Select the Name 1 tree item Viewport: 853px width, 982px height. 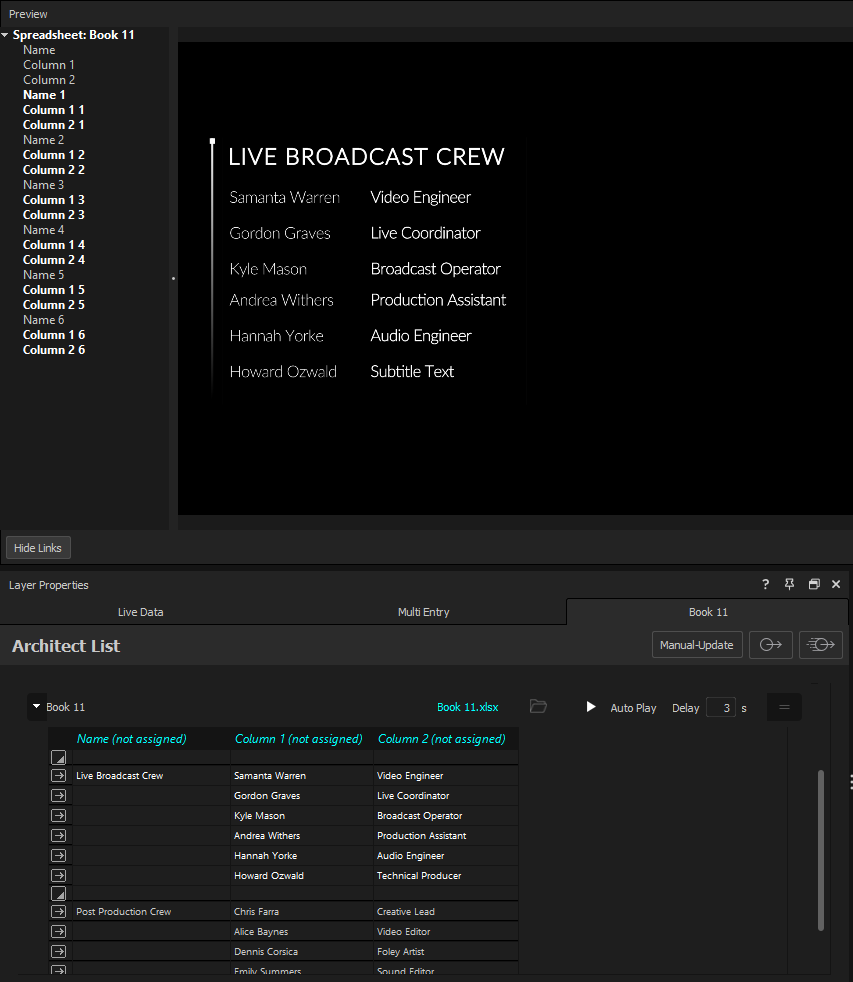tap(44, 95)
